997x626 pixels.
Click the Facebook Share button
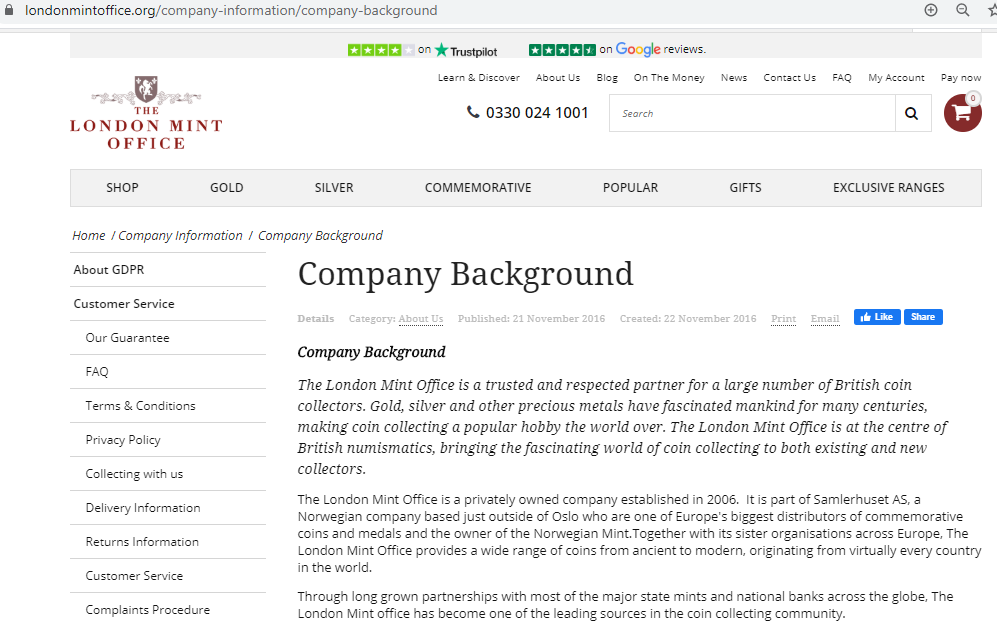click(923, 317)
